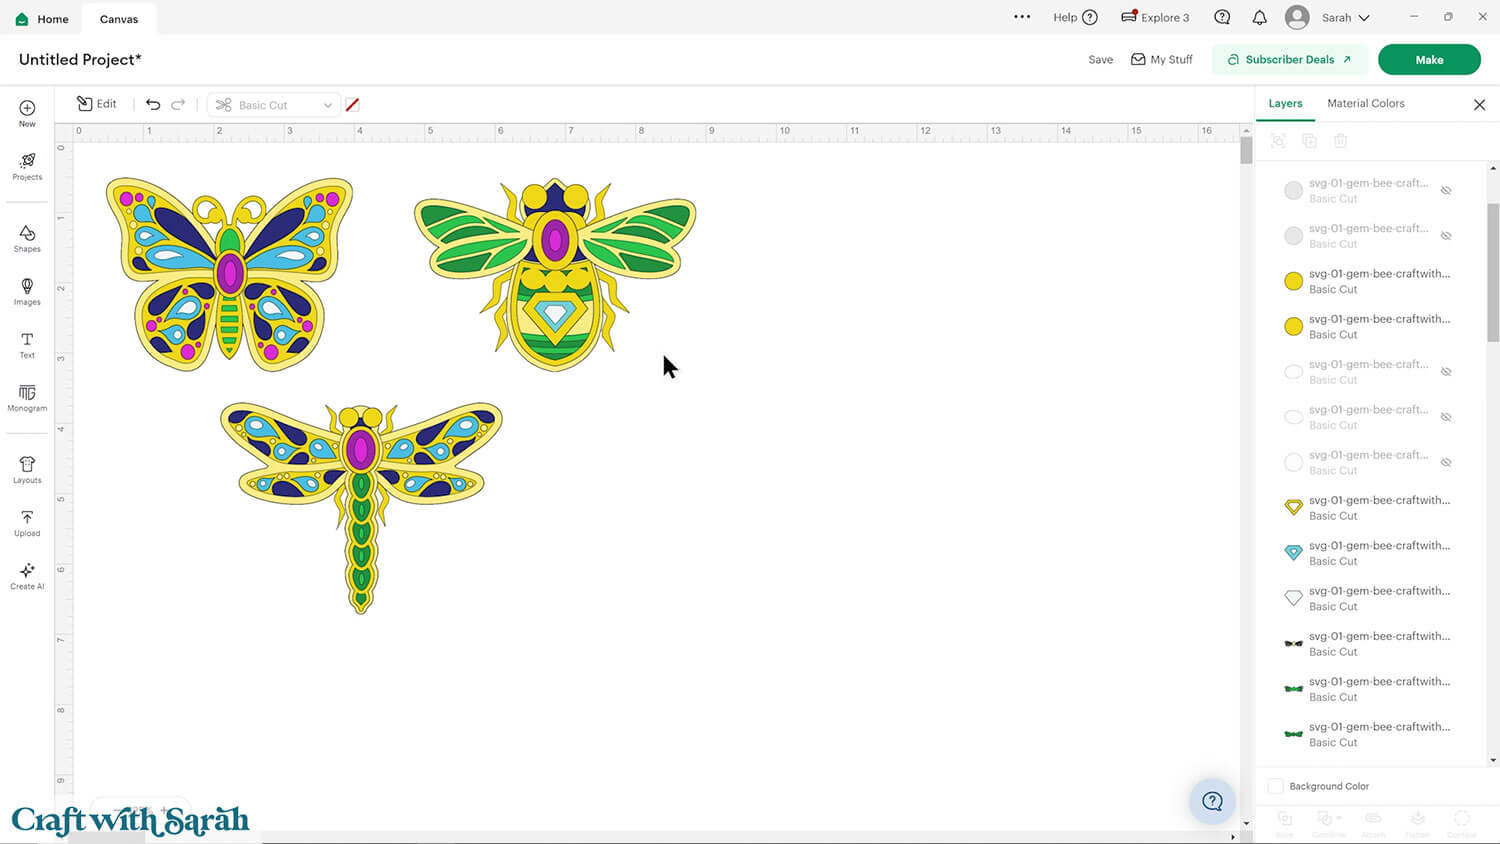
Task: Open the Subscriber Deals link
Action: (x=1289, y=59)
